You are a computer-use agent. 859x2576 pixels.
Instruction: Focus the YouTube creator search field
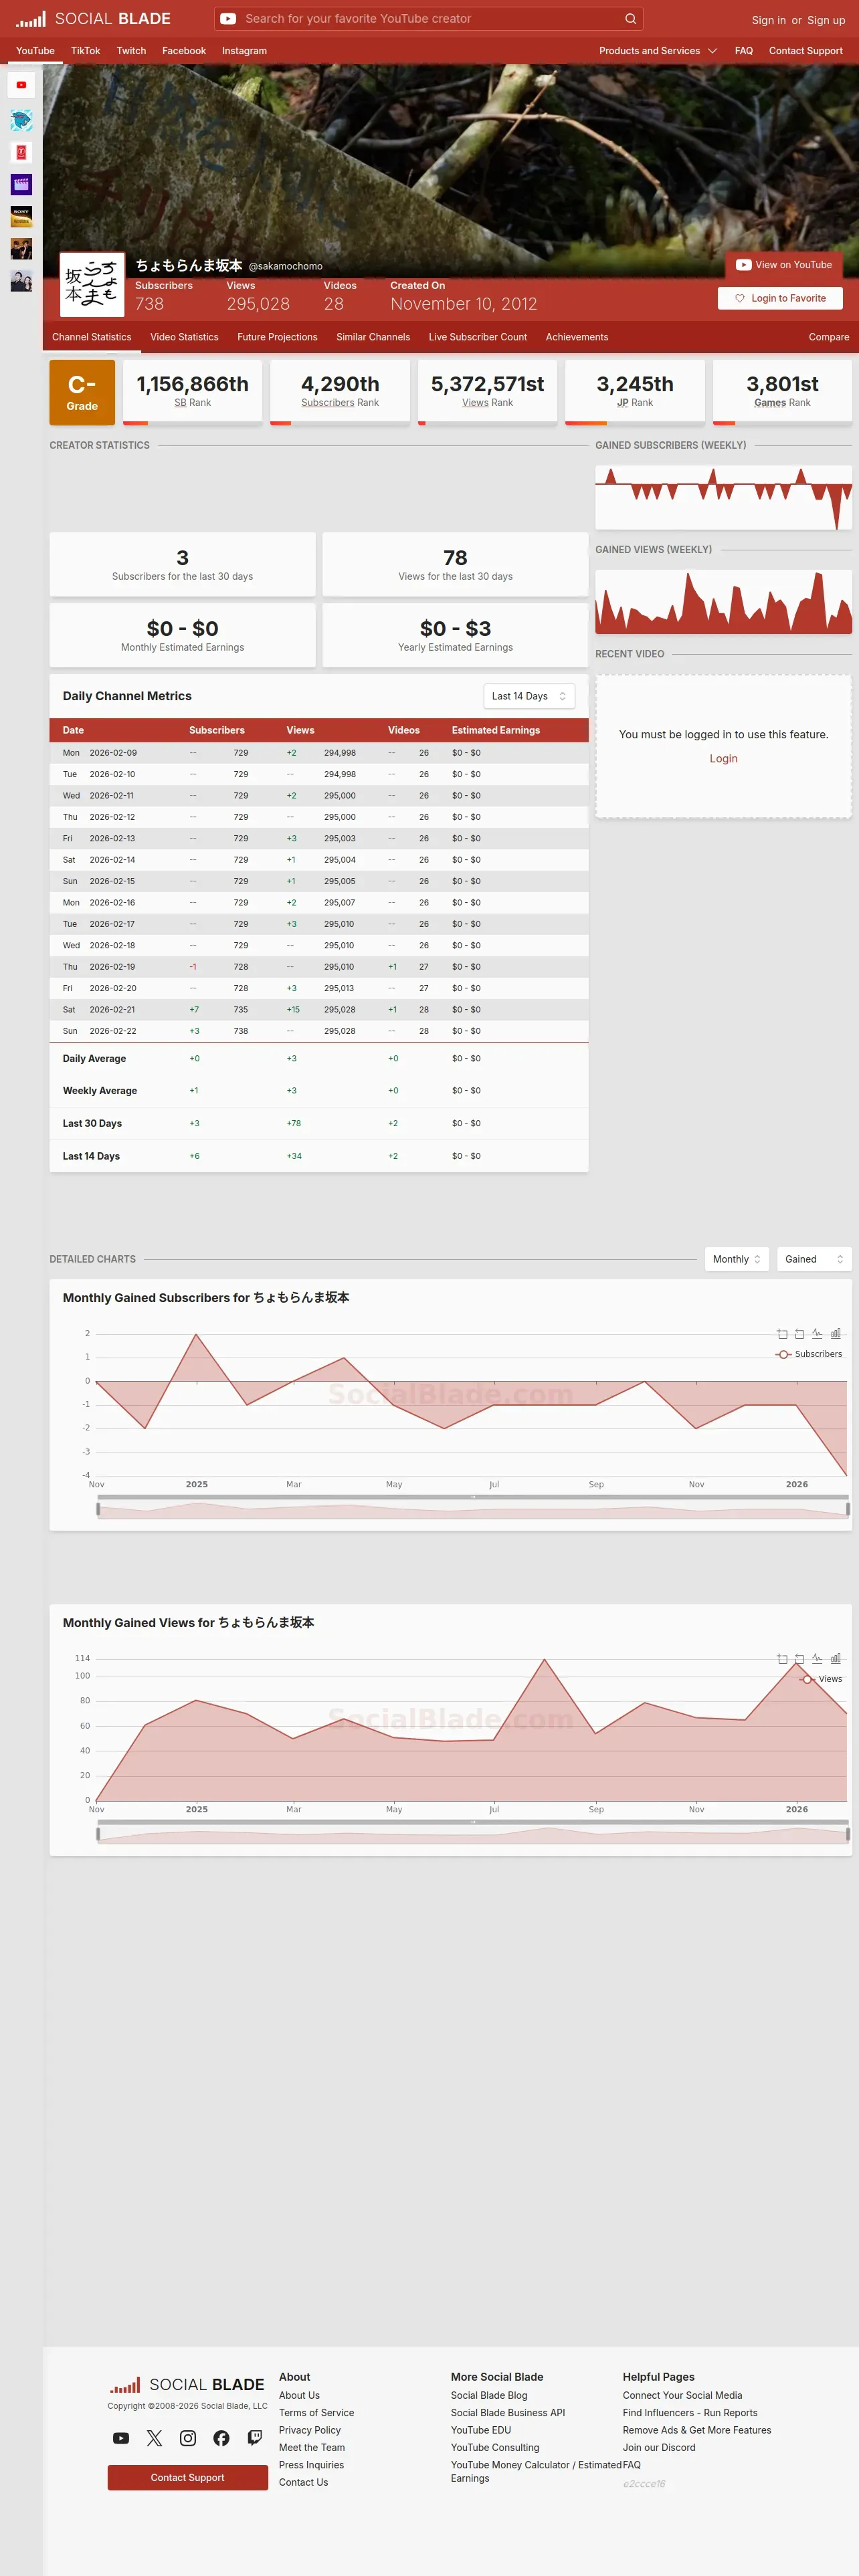pos(428,19)
